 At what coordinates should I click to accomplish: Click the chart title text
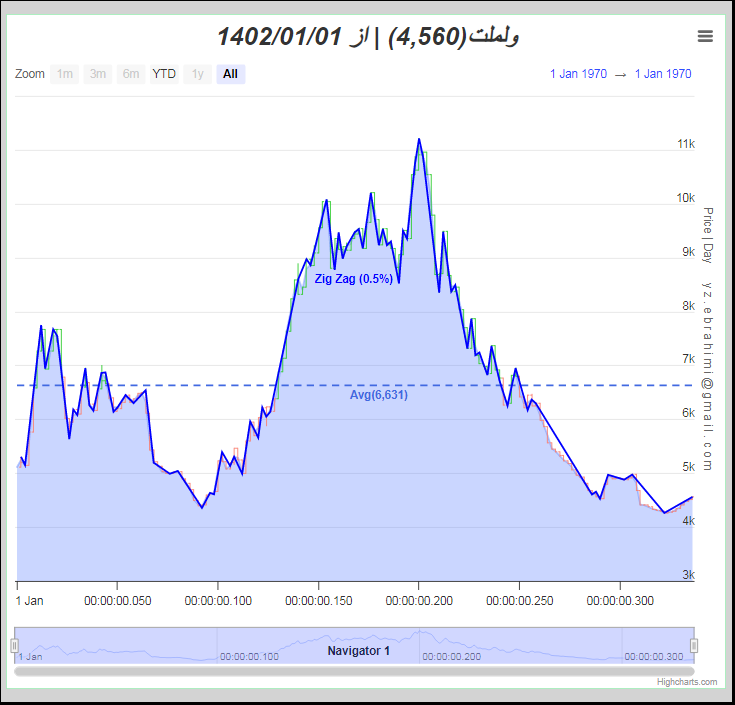coord(368,37)
